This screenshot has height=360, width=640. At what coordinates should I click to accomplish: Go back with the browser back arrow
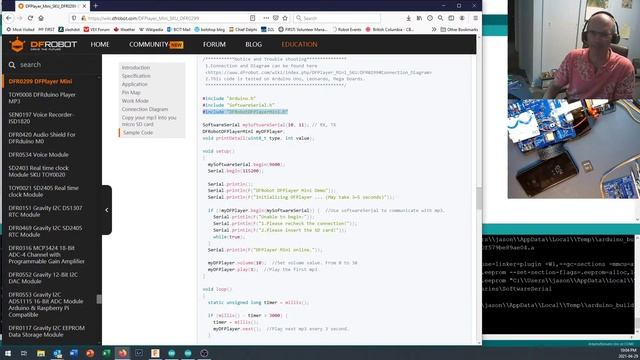pyautogui.click(x=9, y=18)
